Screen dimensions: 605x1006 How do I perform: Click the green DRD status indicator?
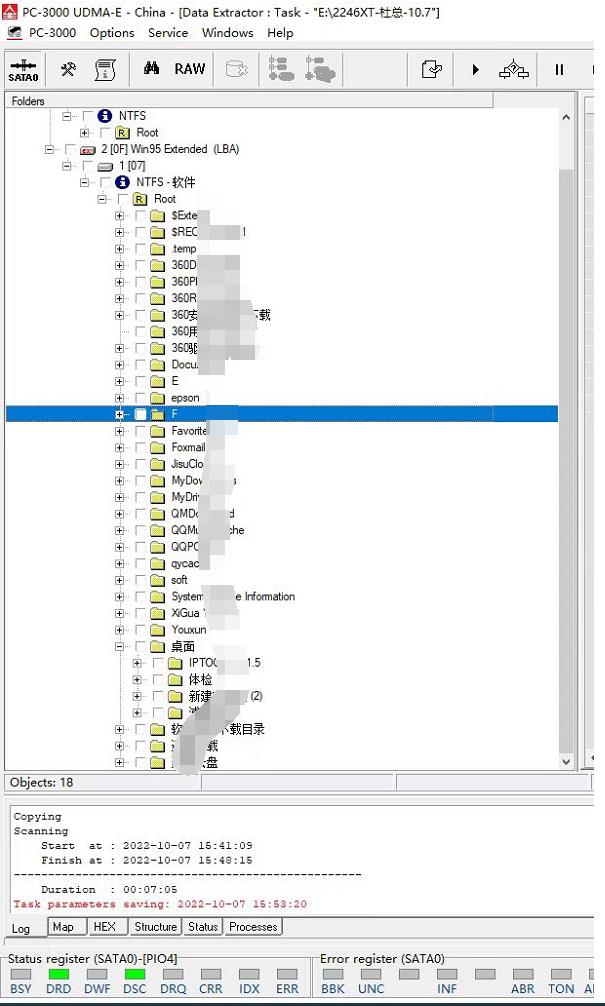click(x=58, y=974)
